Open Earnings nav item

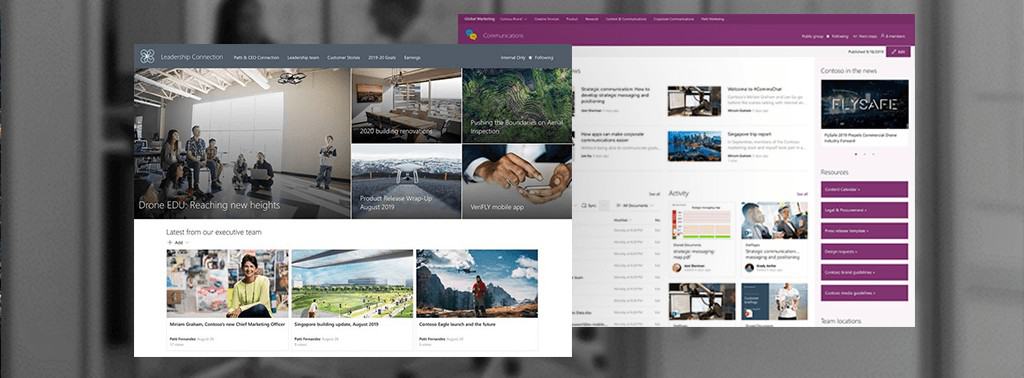click(x=412, y=57)
